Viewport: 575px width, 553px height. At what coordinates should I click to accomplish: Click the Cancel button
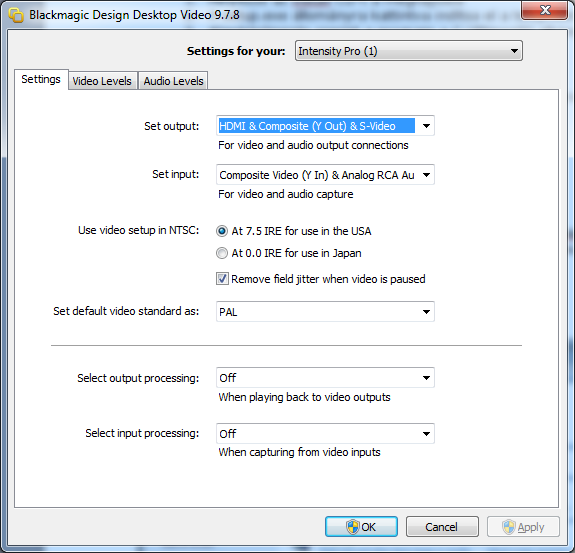click(x=442, y=527)
